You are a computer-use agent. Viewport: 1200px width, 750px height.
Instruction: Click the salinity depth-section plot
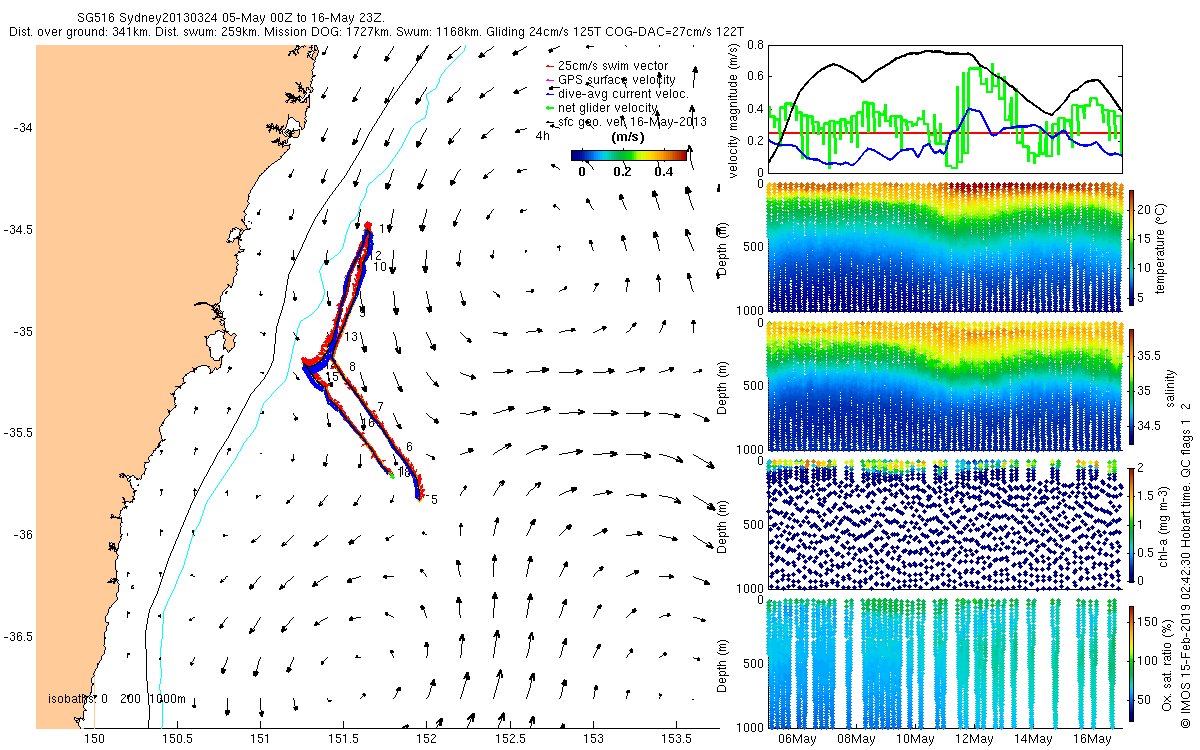pos(943,386)
